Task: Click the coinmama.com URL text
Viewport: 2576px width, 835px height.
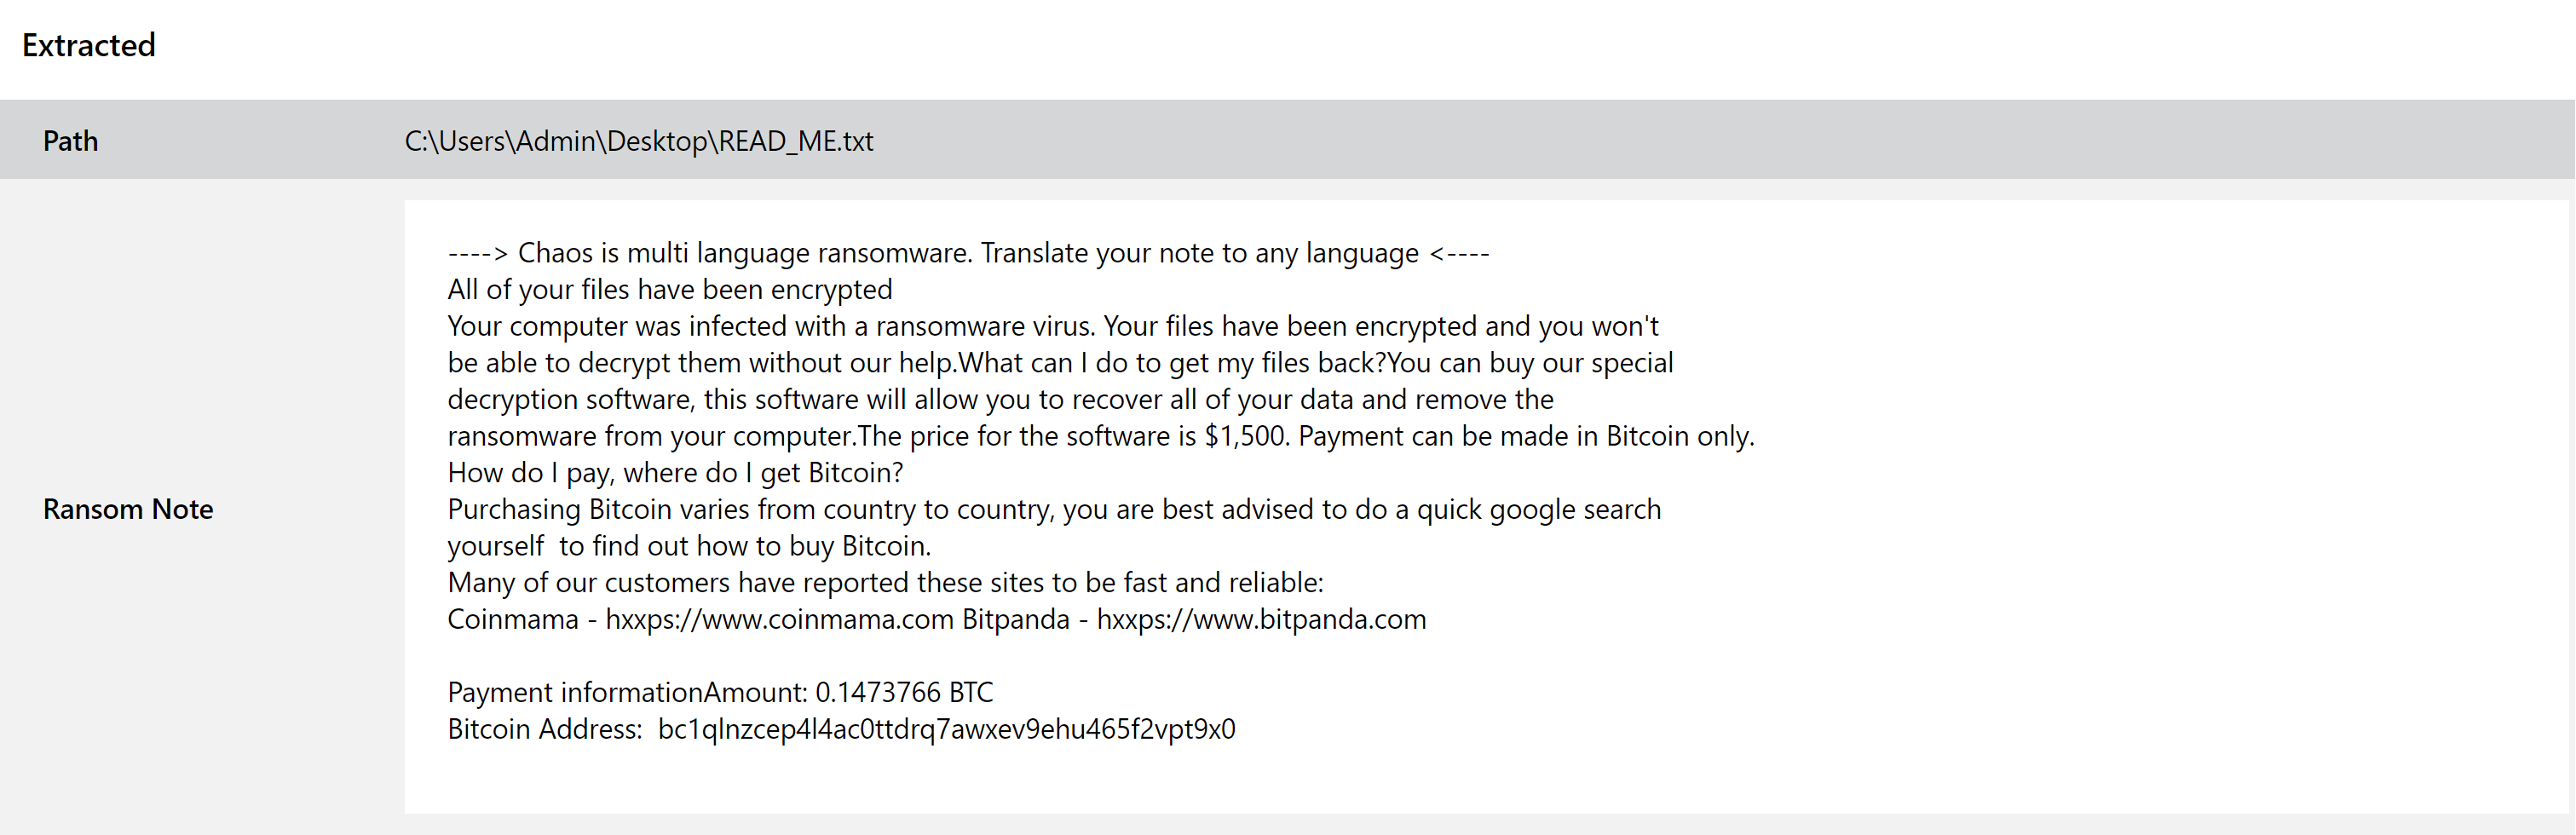Action: 779,619
